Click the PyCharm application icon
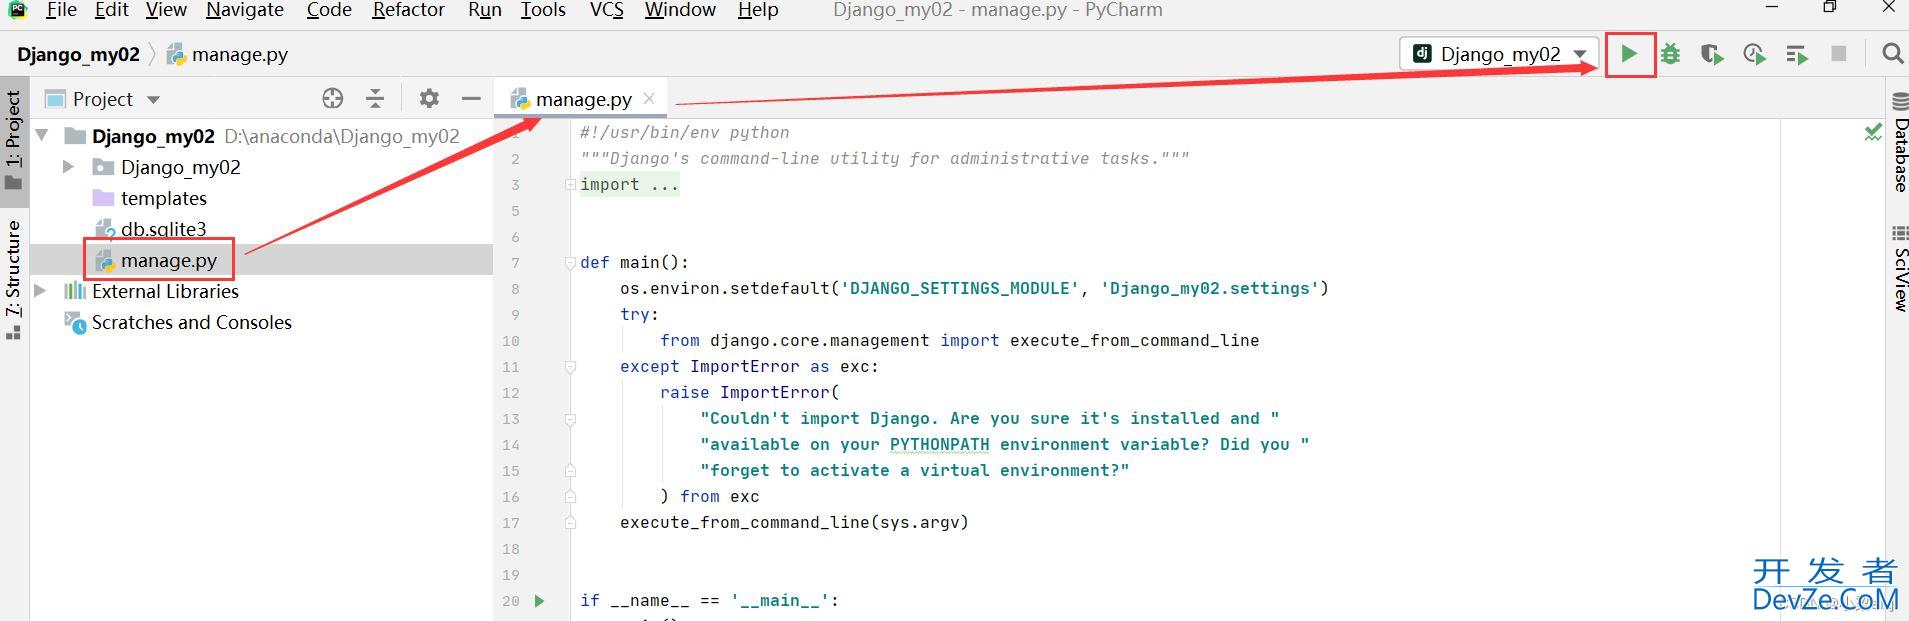Screen dimensions: 1909x621 [17, 10]
